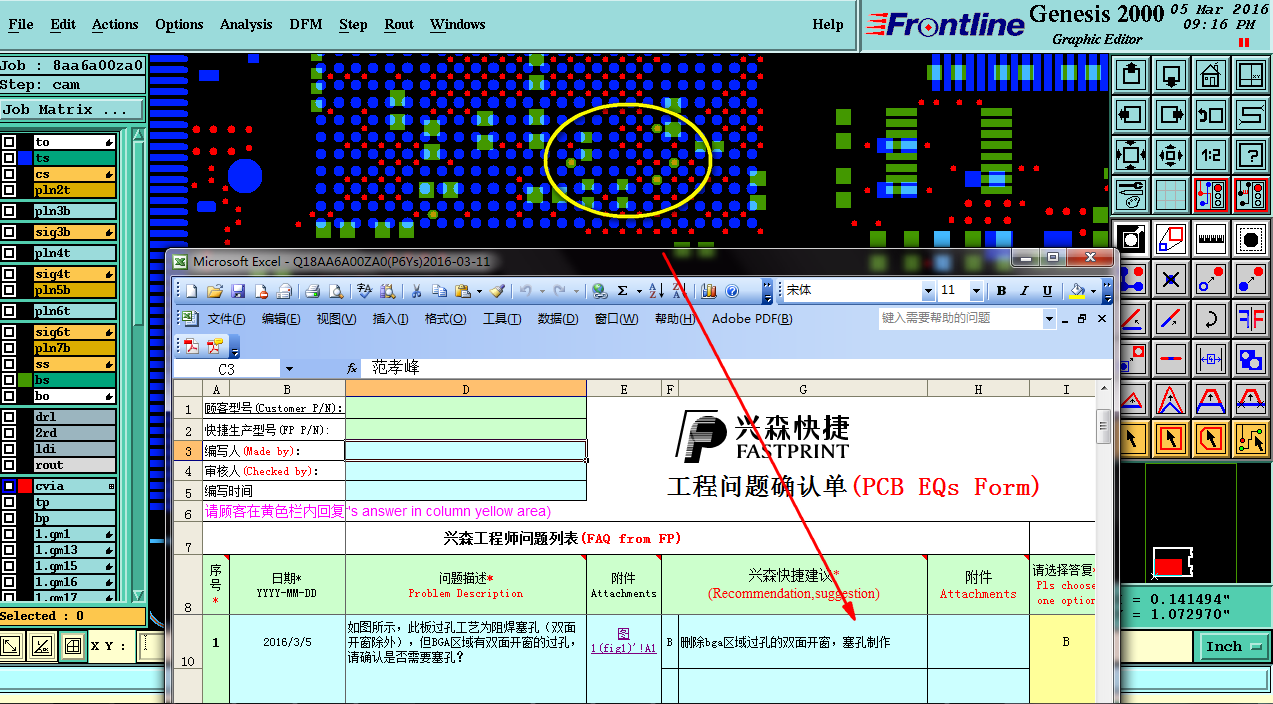Select the mirror F tool
Screen dimensions: 1273x704
point(1251,318)
